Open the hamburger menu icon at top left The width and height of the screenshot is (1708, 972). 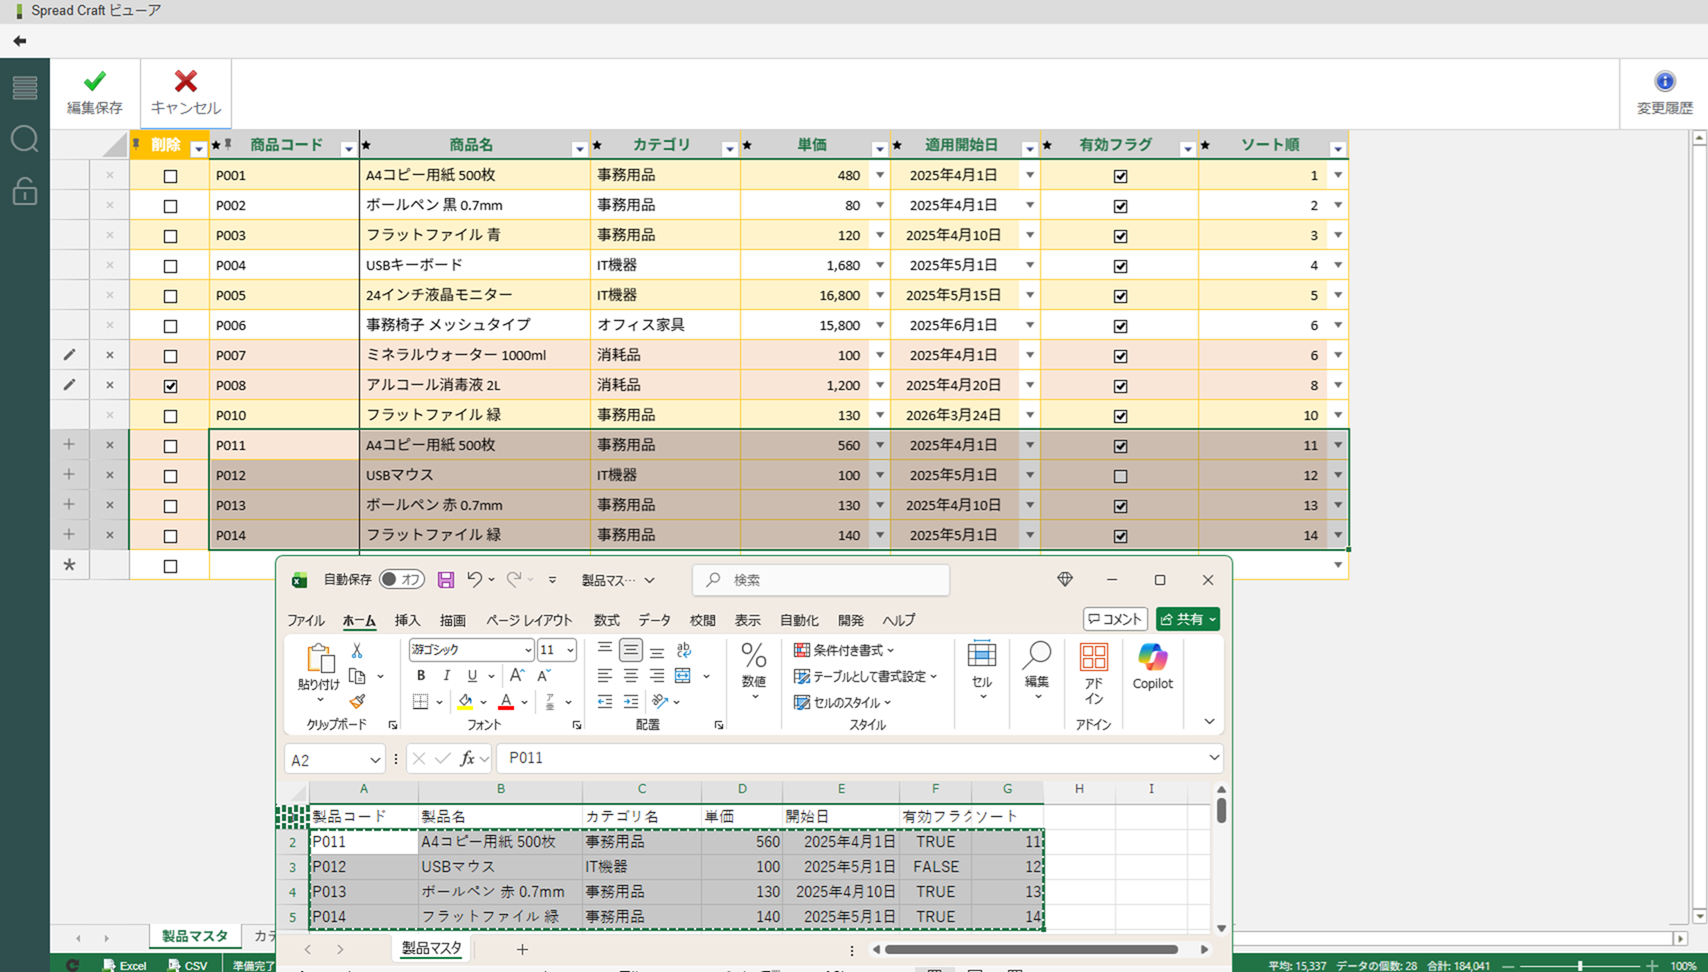(x=23, y=88)
